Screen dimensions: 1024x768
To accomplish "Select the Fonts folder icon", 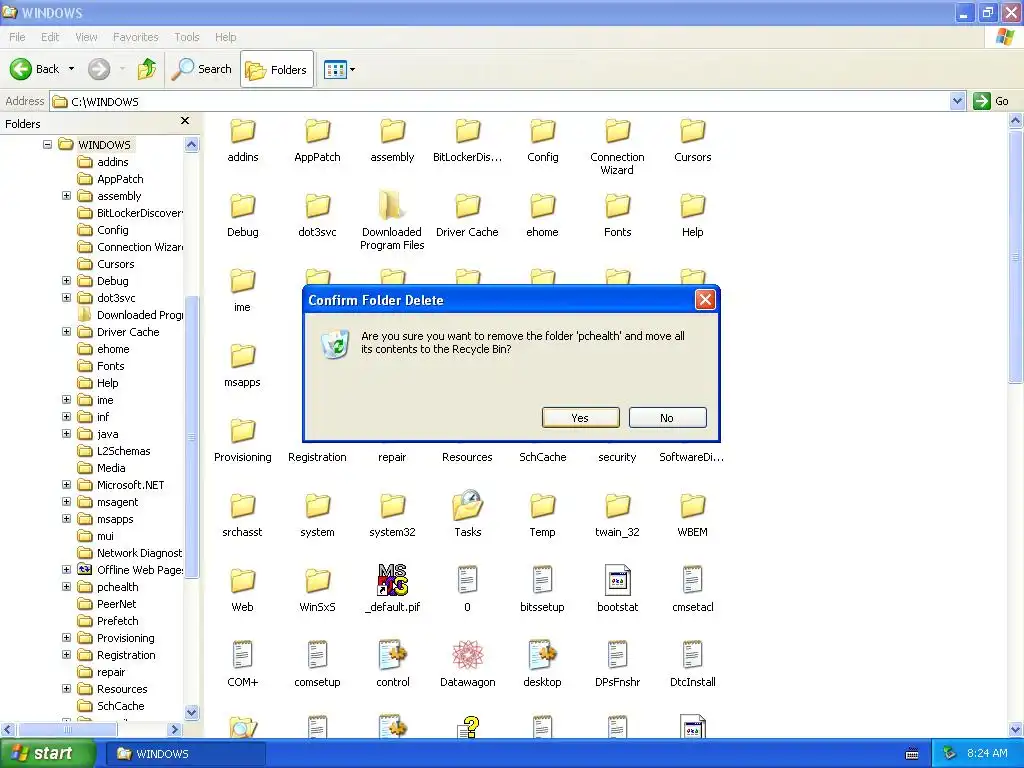I will pyautogui.click(x=617, y=206).
